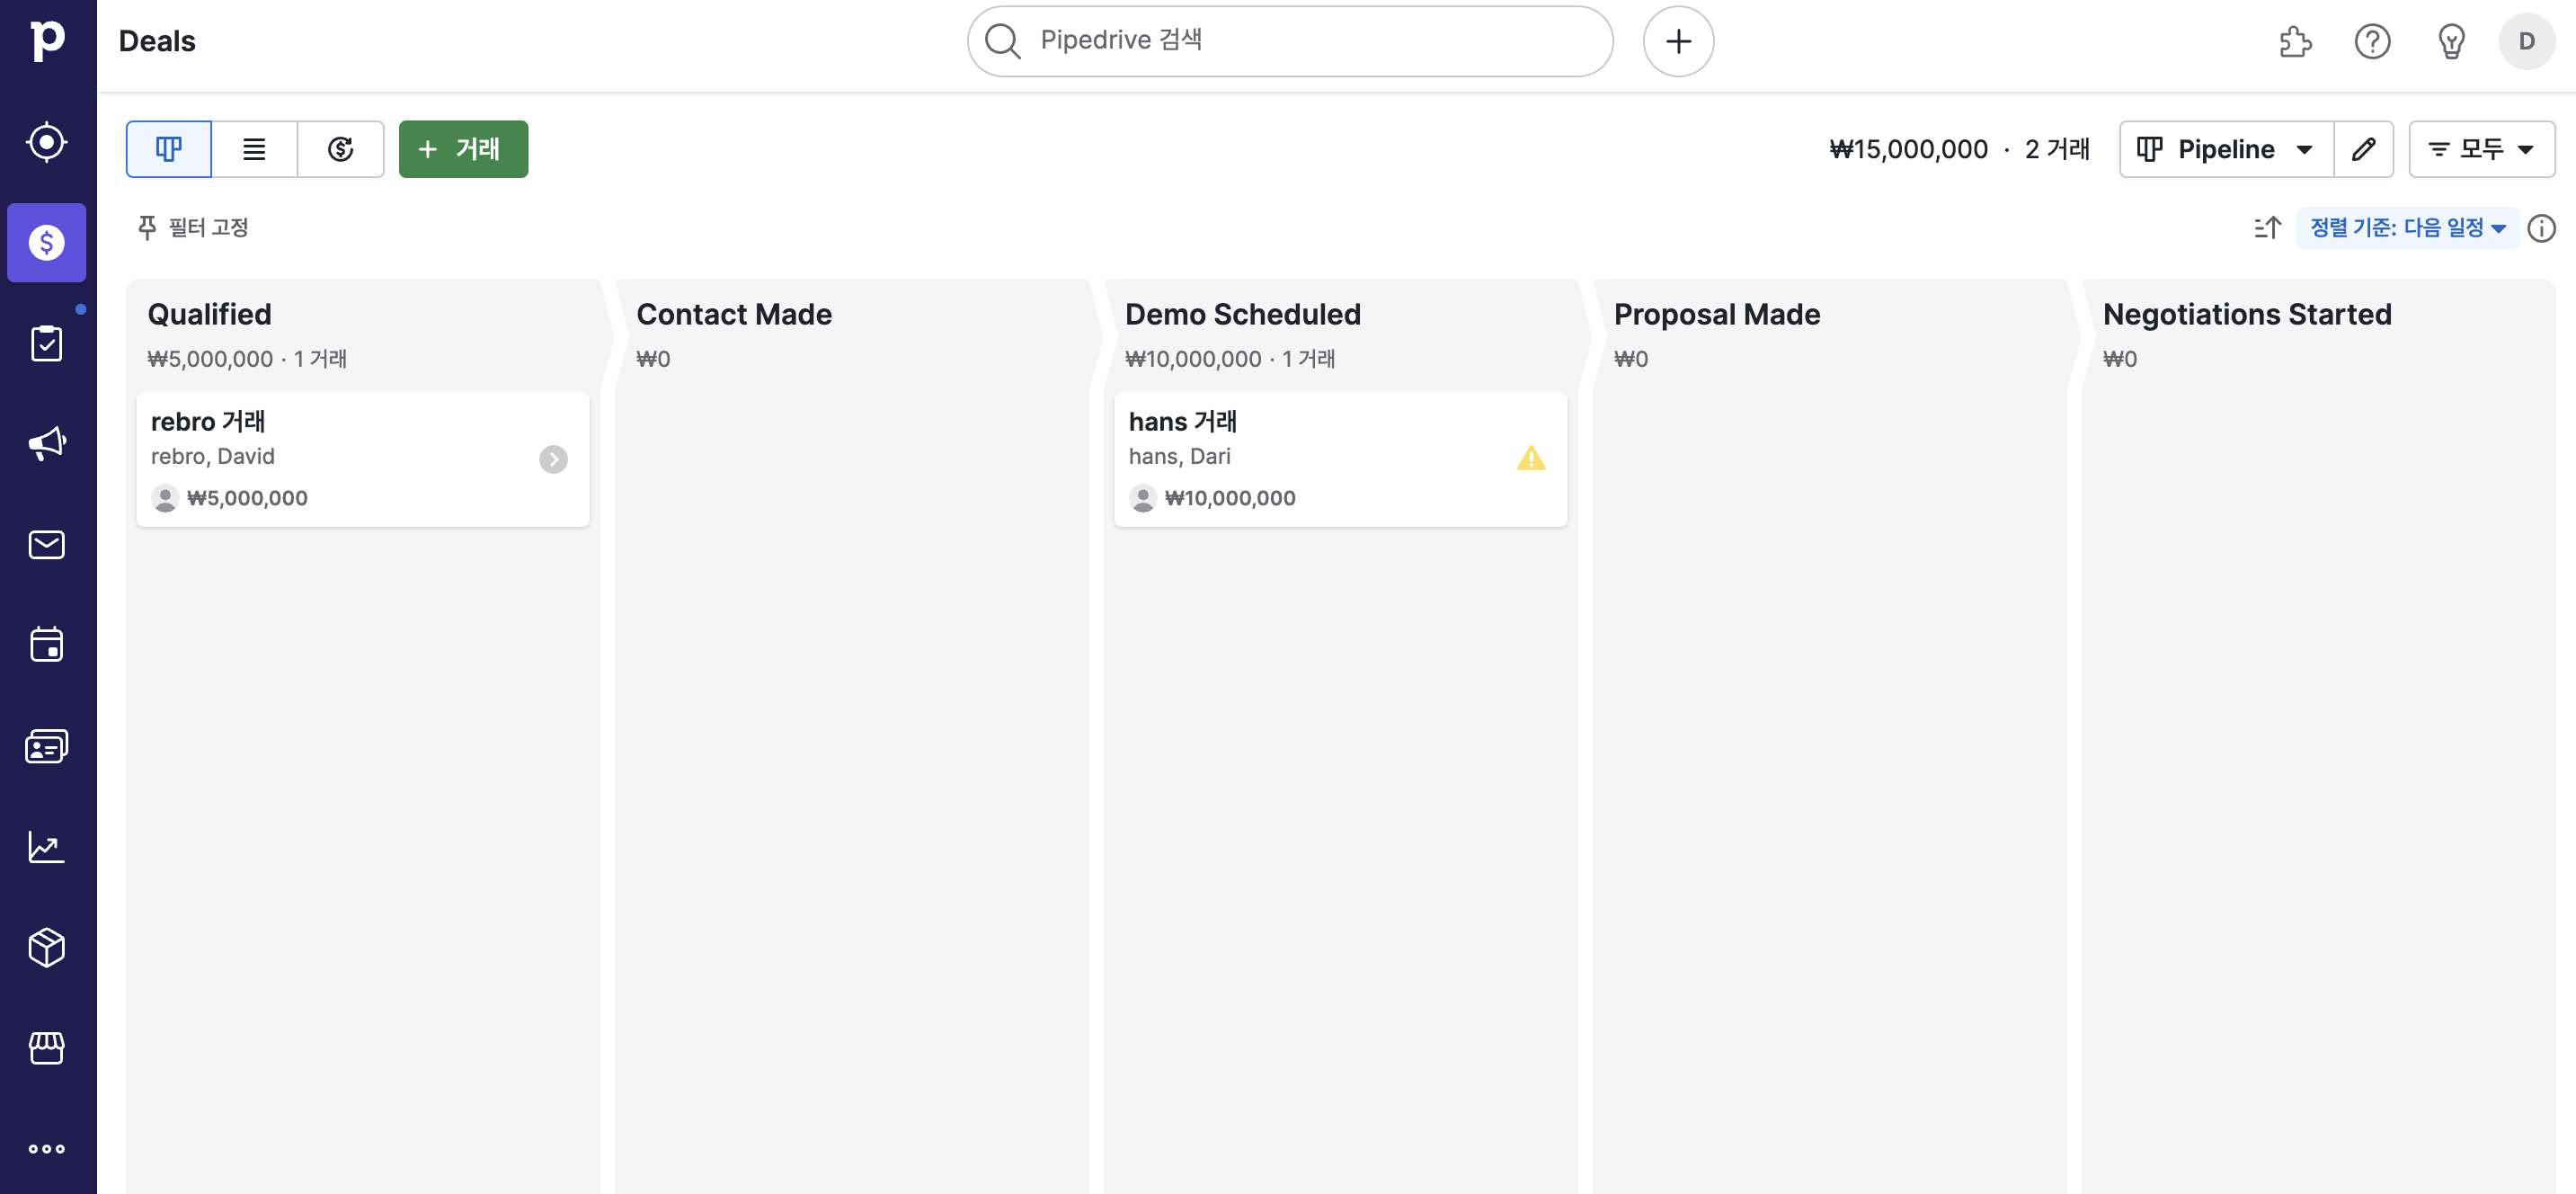
Task: Click the 필터 고정 pin filter link
Action: click(x=193, y=228)
